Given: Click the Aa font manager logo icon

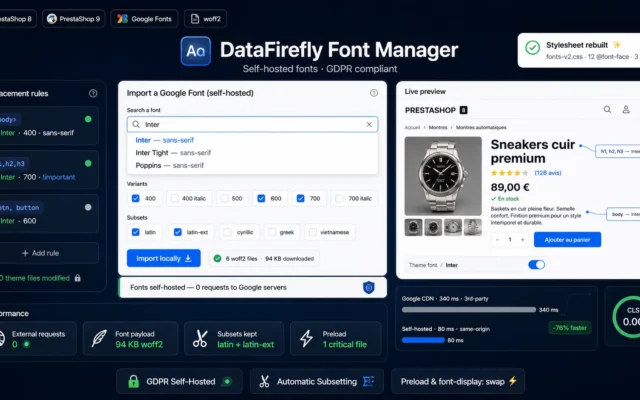Looking at the screenshot, I should pyautogui.click(x=196, y=51).
